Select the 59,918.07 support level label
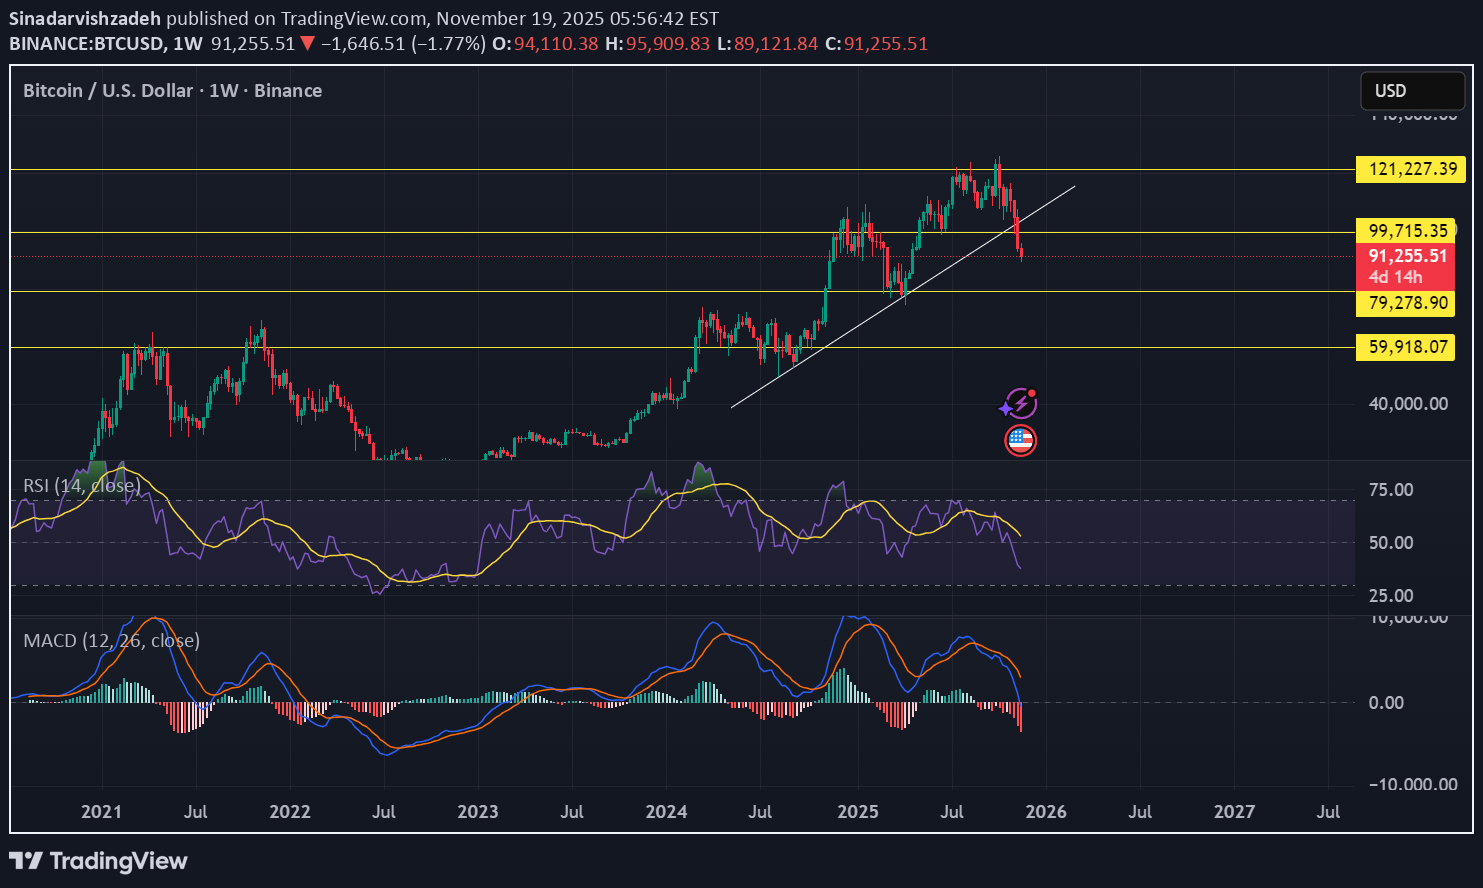The width and height of the screenshot is (1483, 888). coord(1407,347)
